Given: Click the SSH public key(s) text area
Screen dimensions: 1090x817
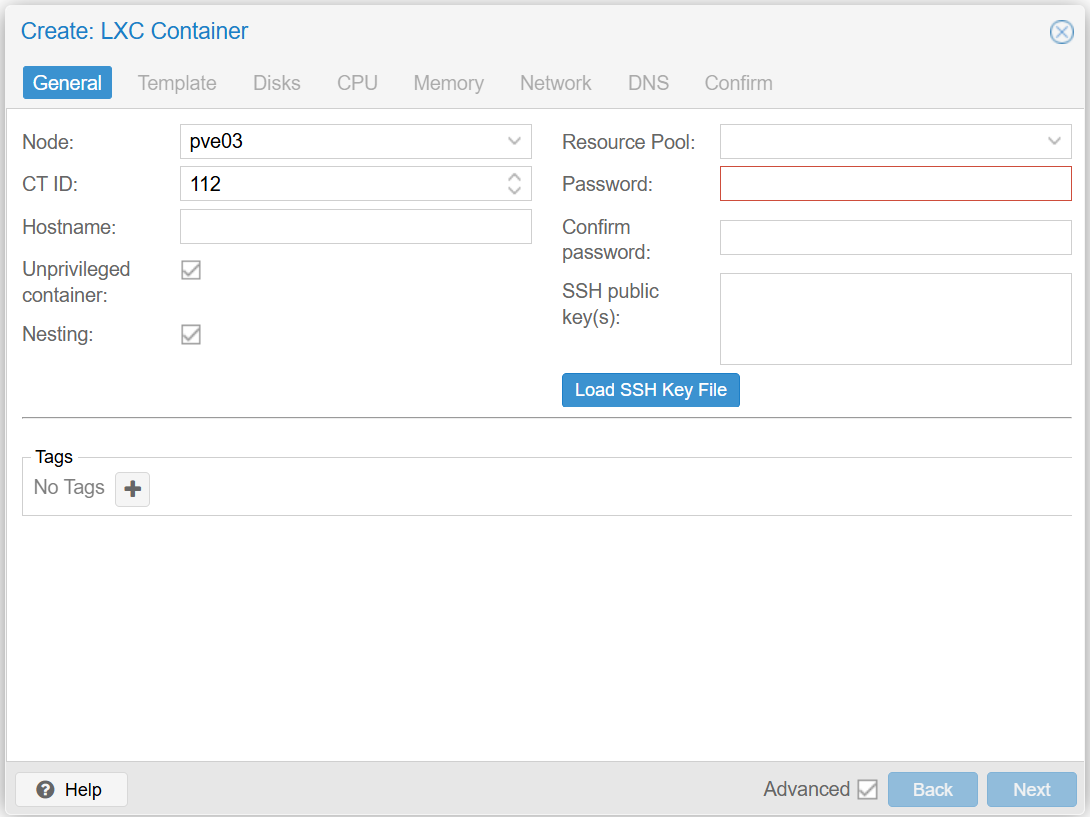Looking at the screenshot, I should [895, 319].
